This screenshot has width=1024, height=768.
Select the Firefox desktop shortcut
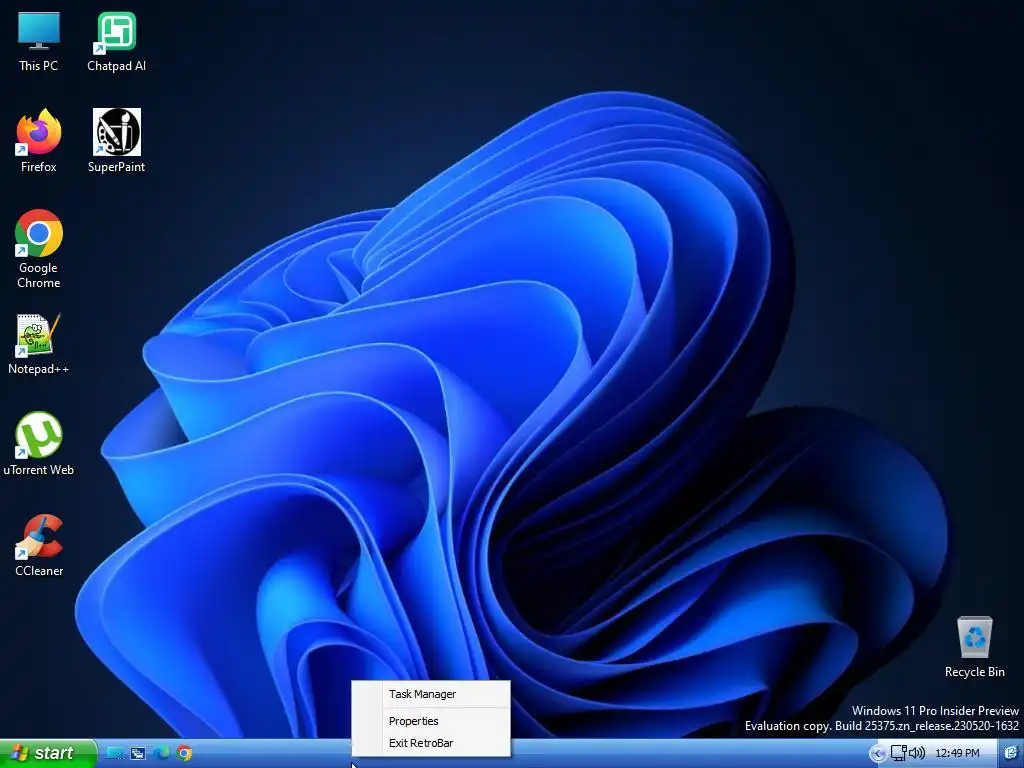(x=39, y=141)
